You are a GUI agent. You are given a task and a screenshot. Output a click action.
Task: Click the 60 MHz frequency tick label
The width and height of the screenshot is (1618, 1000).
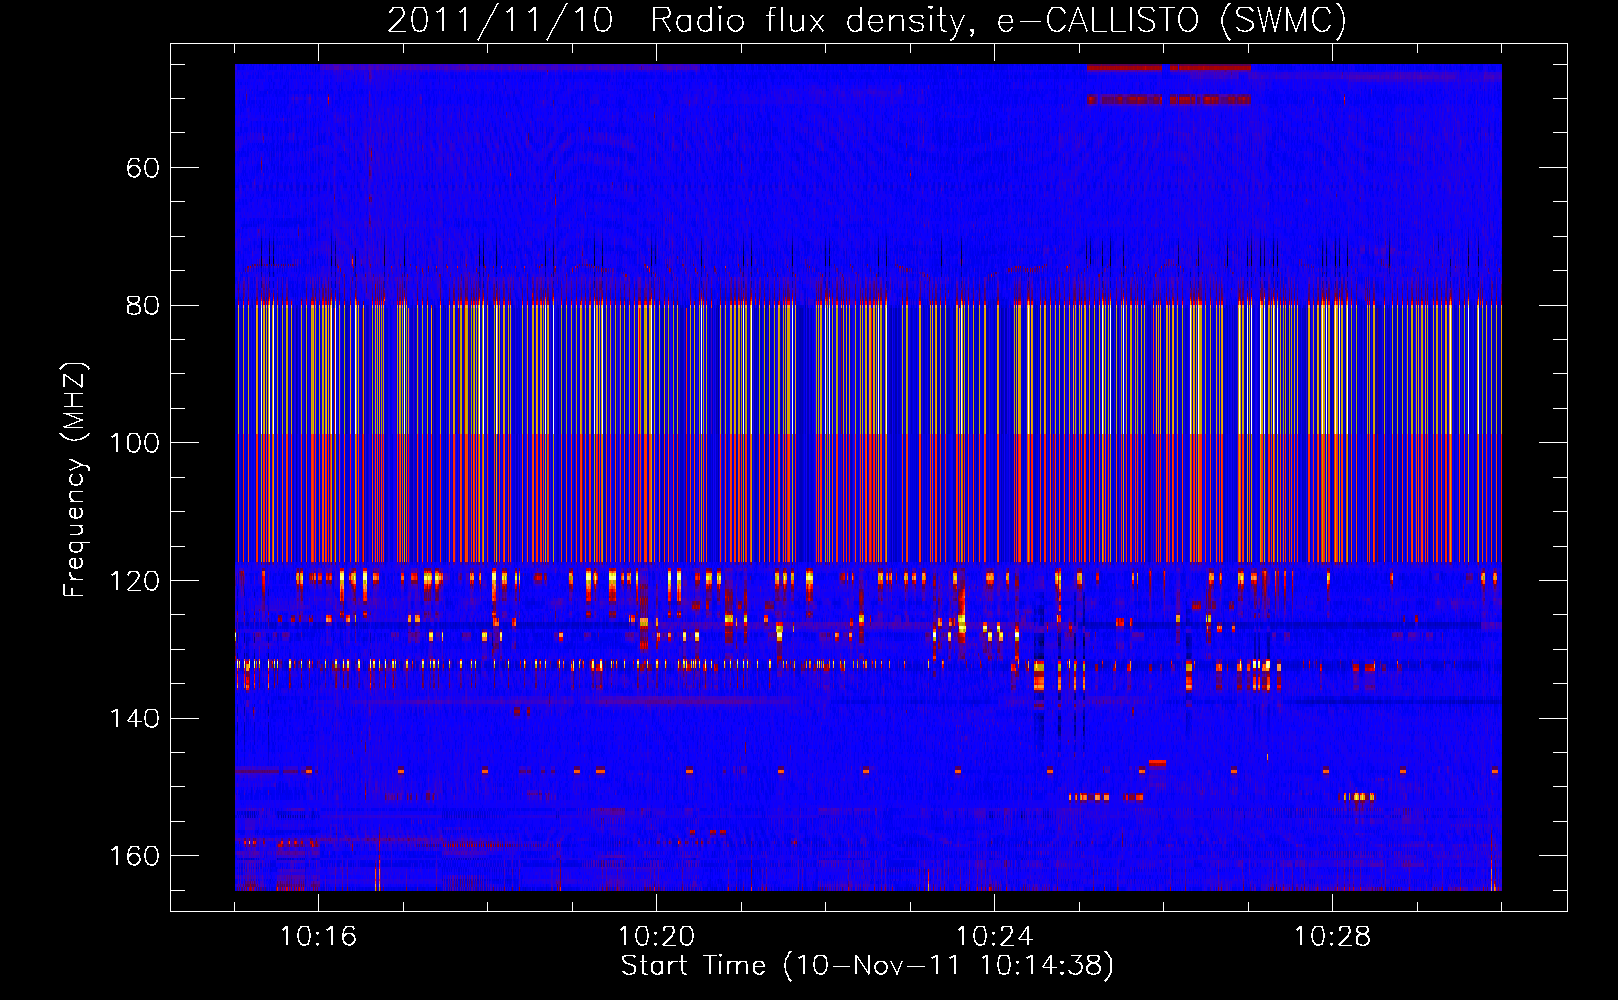coord(143,168)
